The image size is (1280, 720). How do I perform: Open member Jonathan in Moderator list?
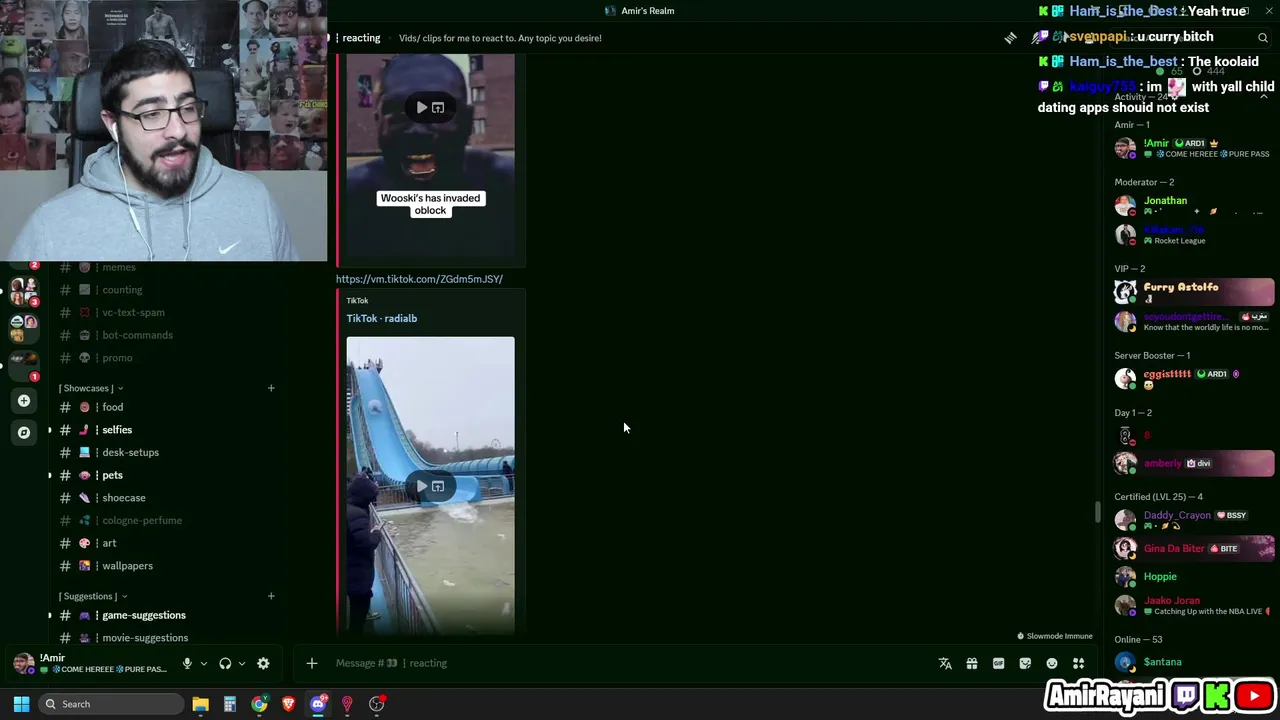1192,205
